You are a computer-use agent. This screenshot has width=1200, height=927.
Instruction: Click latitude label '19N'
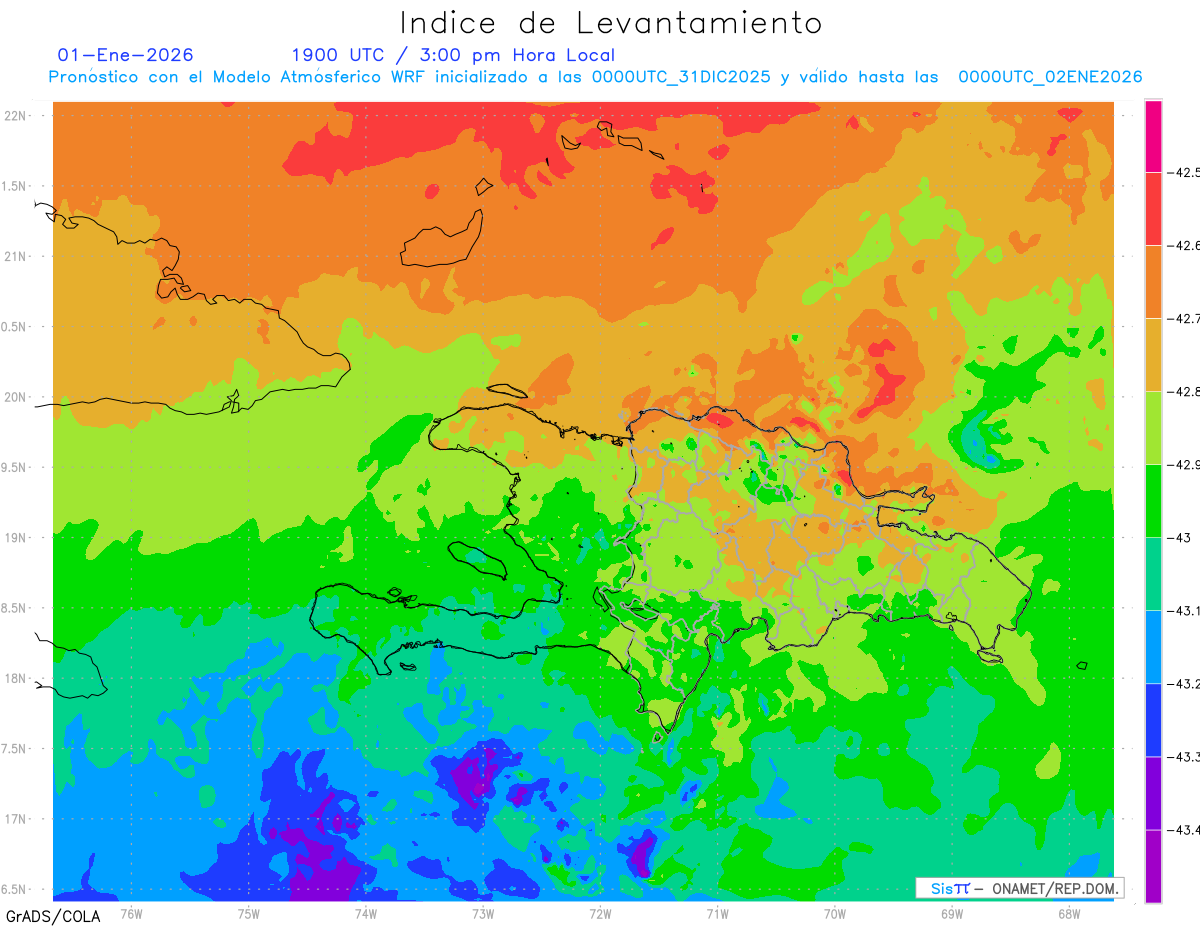click(x=17, y=538)
